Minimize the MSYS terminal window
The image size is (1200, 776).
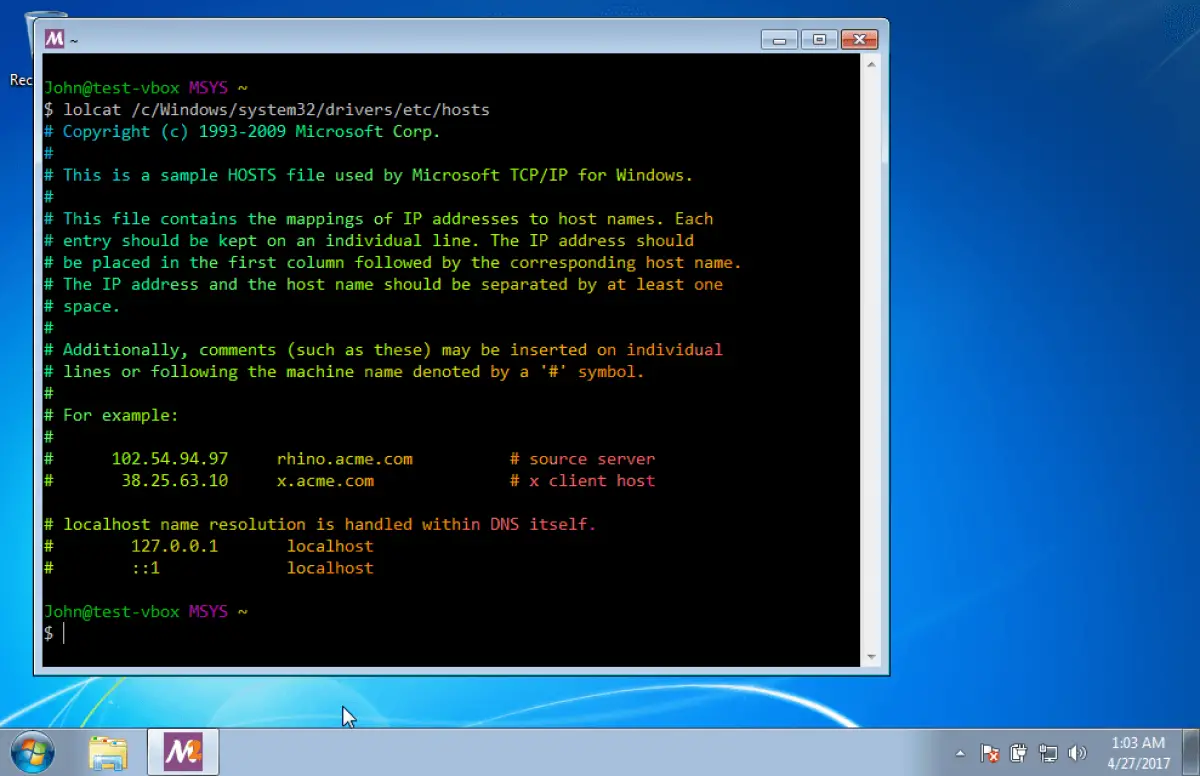[x=780, y=40]
